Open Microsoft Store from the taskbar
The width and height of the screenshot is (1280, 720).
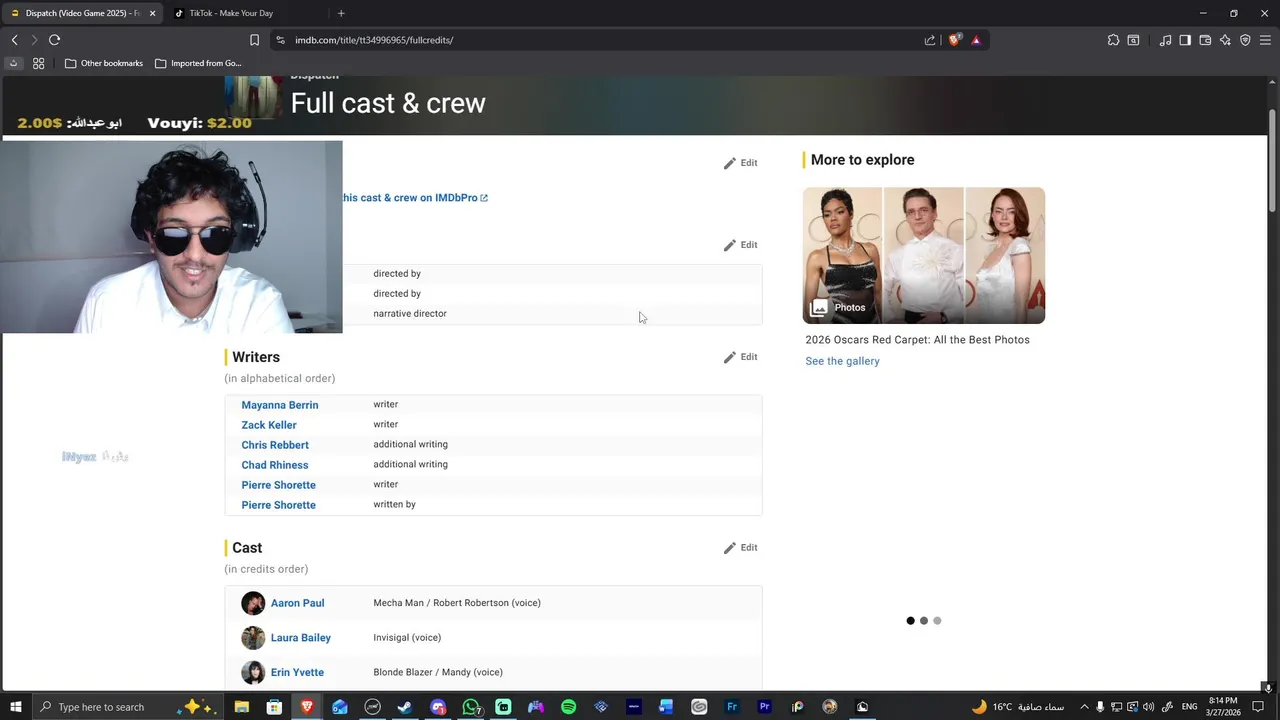274,707
